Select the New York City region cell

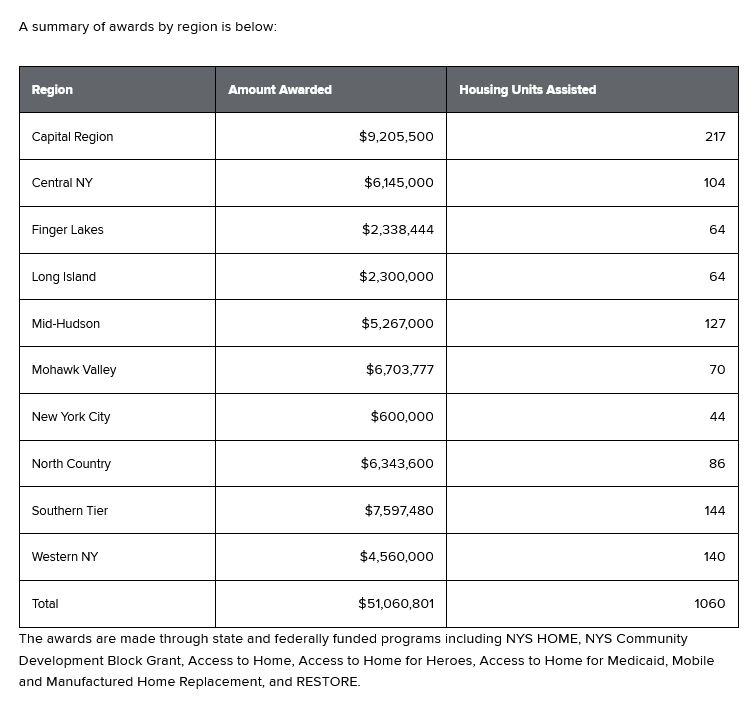(71, 417)
